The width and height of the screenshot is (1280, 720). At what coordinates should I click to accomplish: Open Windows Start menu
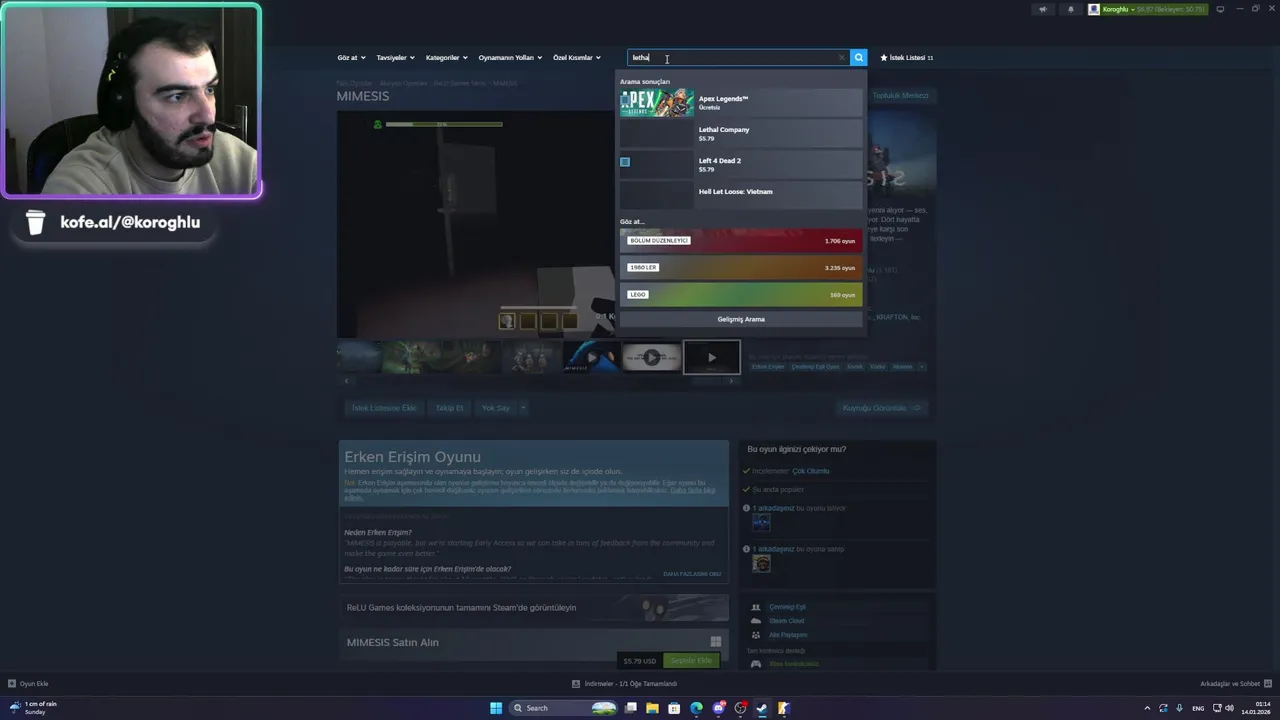496,708
